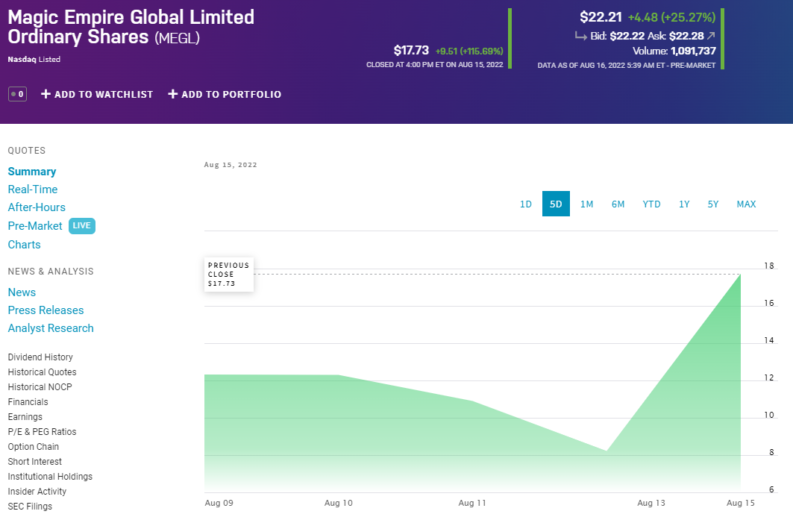
Task: Open the Financials page
Action: [x=28, y=402]
